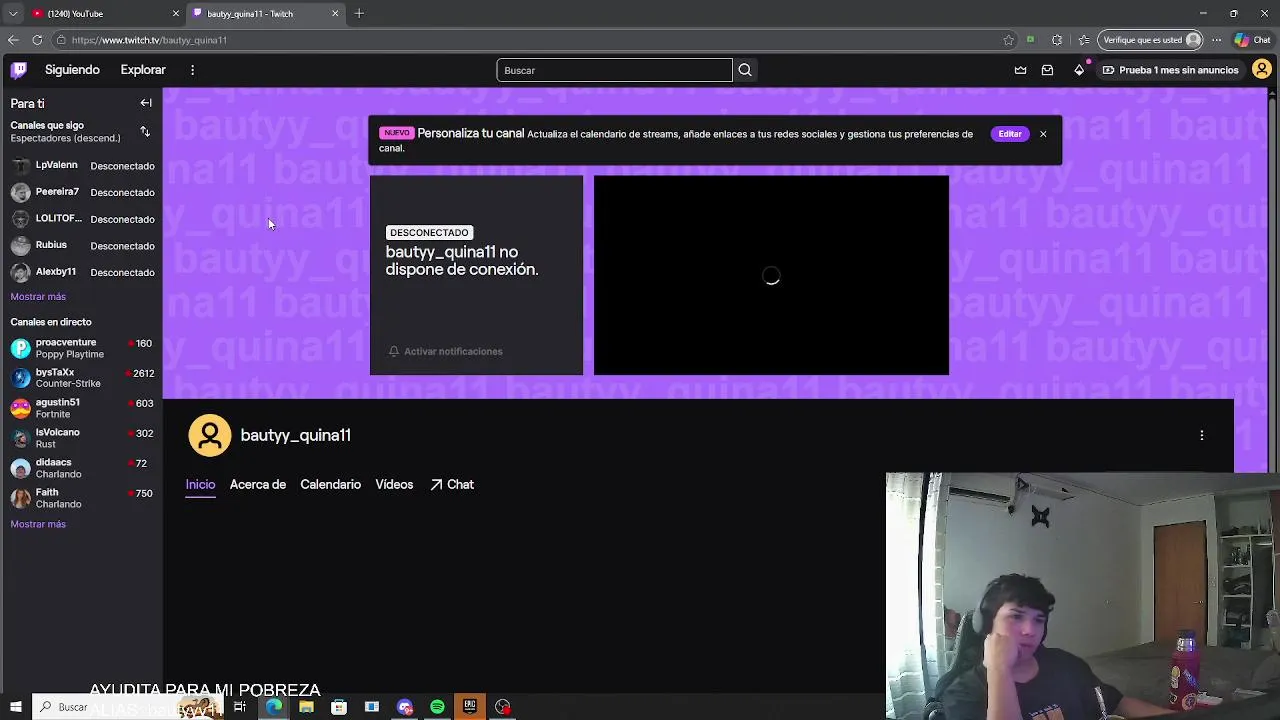Select the Inicio channel tab
Screen dimensions: 1280x720
tap(200, 484)
